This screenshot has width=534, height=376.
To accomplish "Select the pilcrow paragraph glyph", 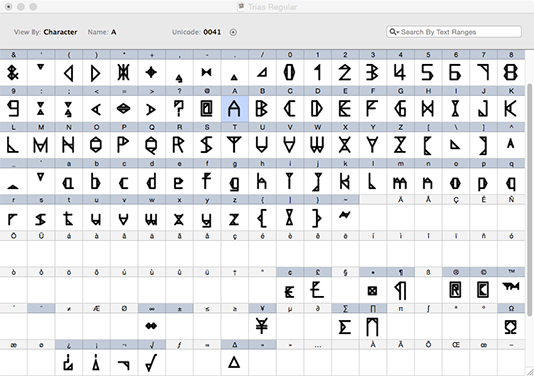I will click(400, 290).
